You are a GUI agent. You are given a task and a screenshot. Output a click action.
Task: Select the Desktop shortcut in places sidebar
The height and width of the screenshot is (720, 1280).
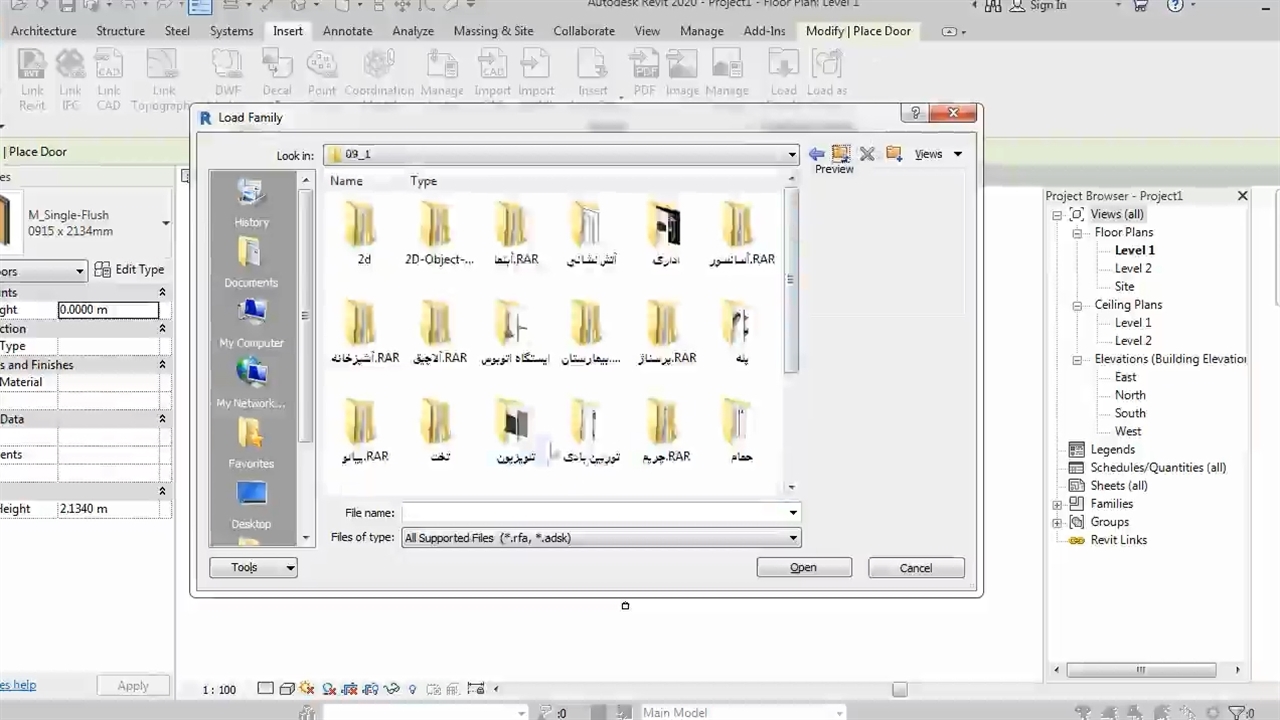coord(251,503)
